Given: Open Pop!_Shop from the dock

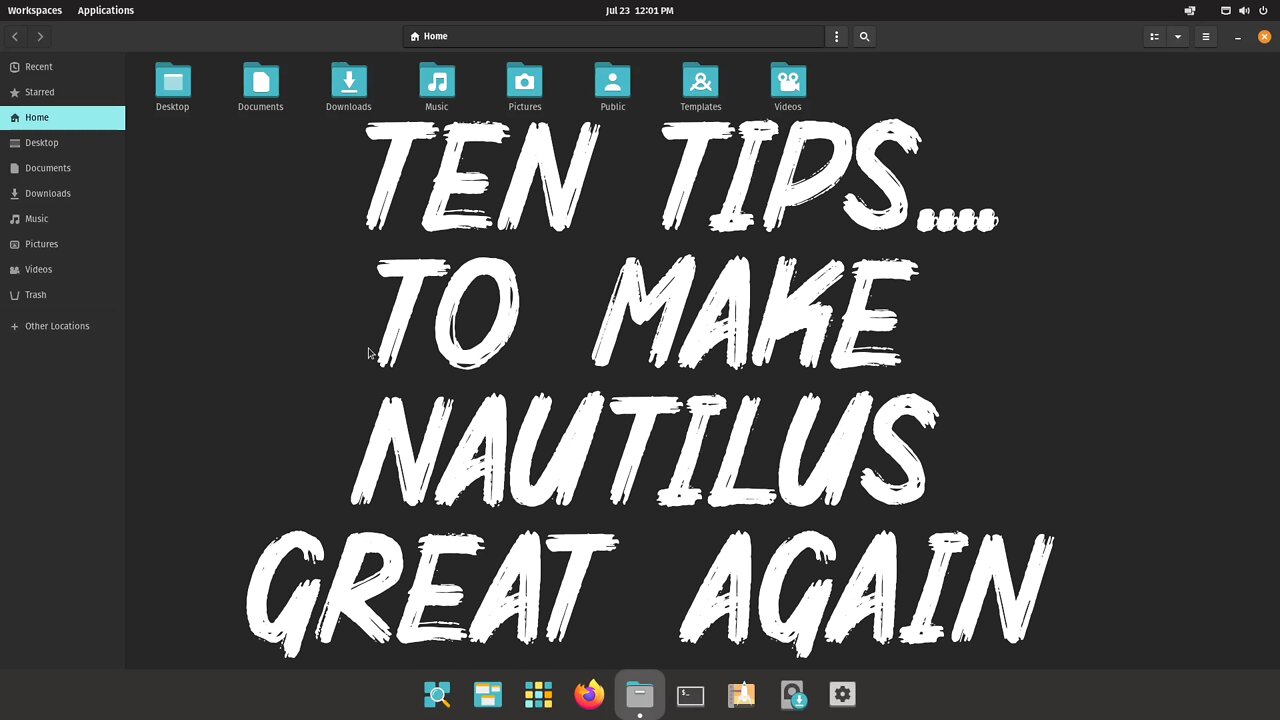Looking at the screenshot, I should 741,694.
